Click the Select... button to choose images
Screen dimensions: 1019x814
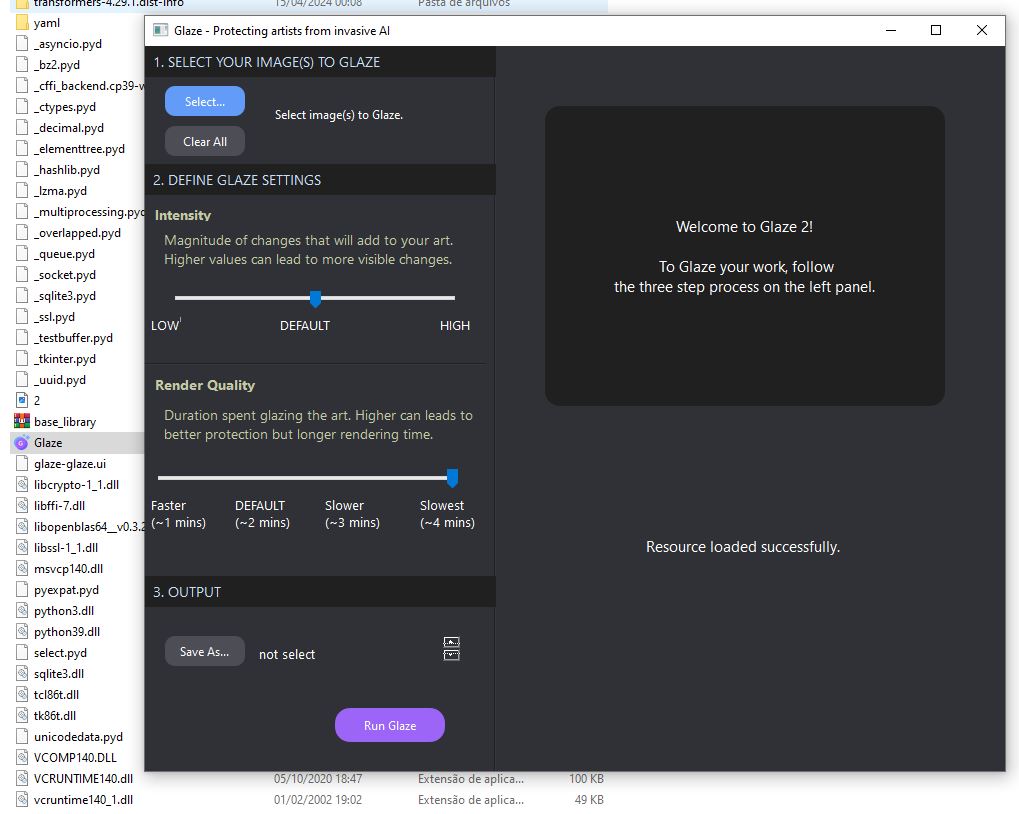pyautogui.click(x=205, y=101)
